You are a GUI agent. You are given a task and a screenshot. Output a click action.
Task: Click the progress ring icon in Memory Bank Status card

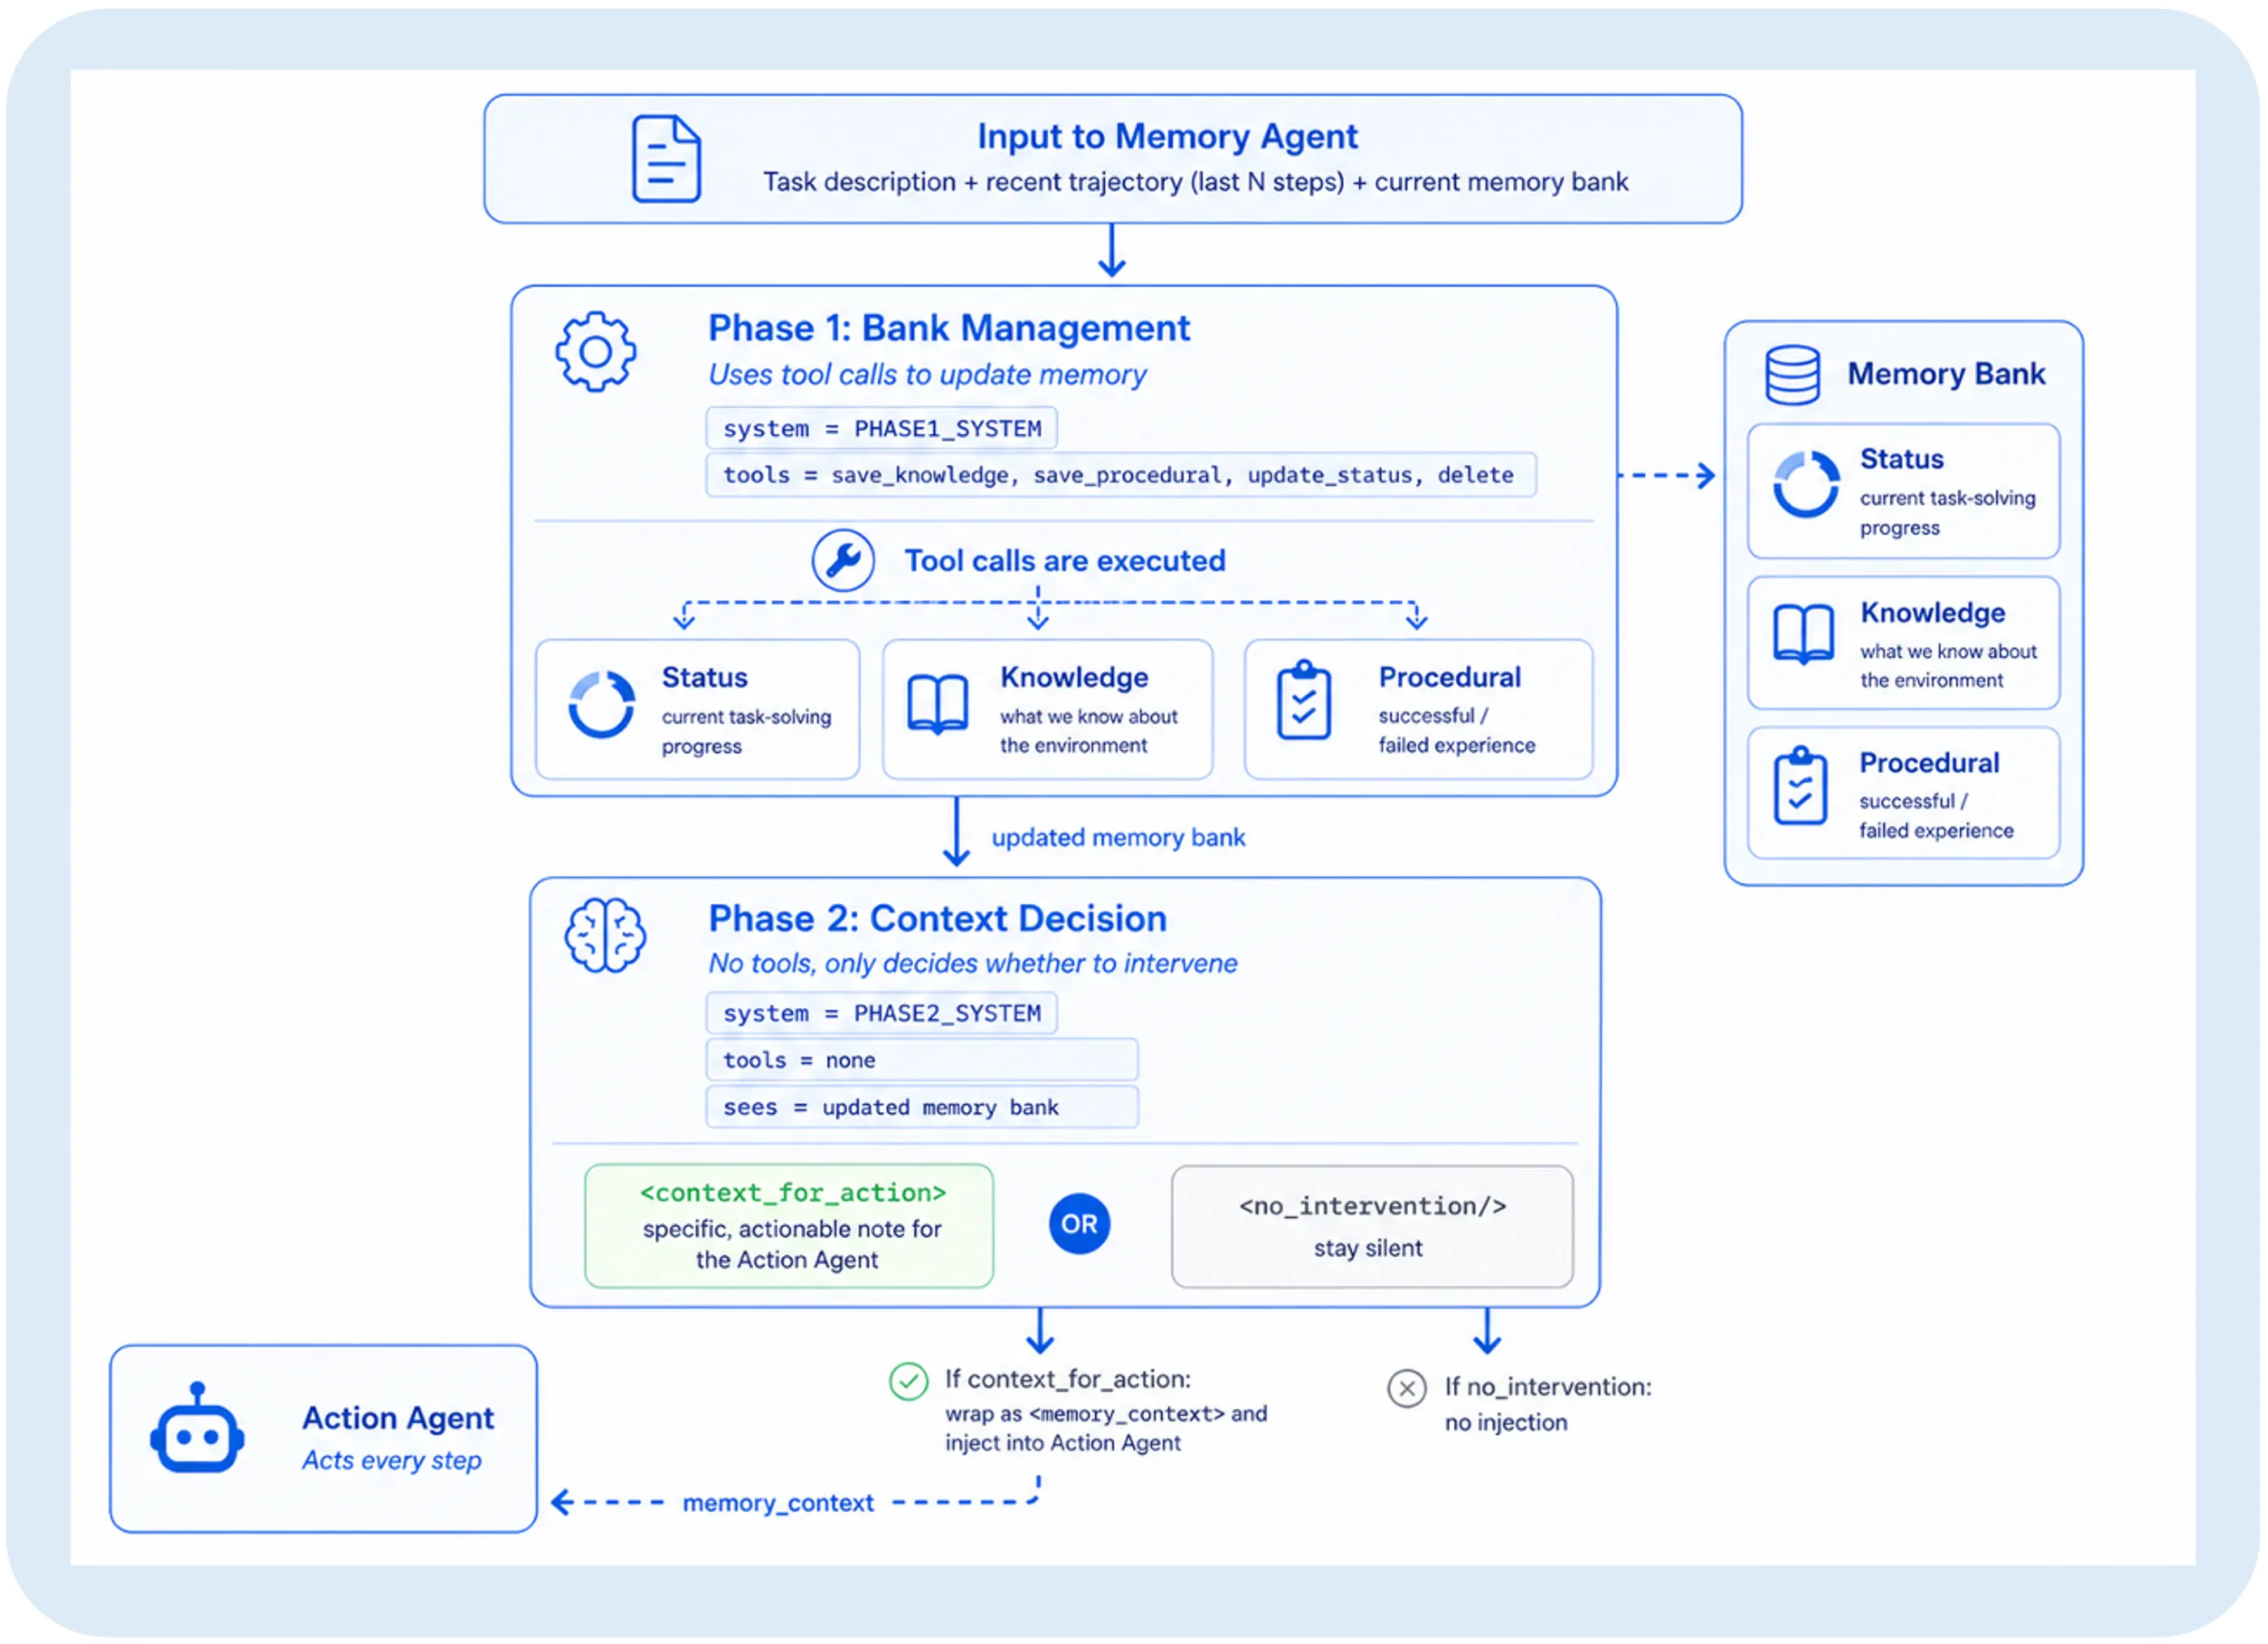point(1806,484)
